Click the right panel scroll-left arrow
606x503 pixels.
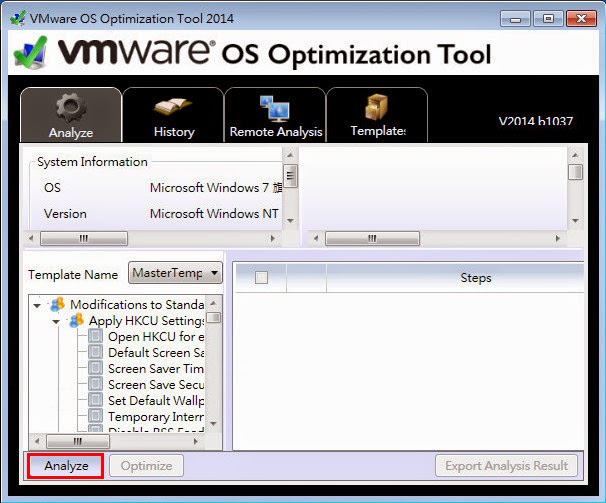coord(316,238)
